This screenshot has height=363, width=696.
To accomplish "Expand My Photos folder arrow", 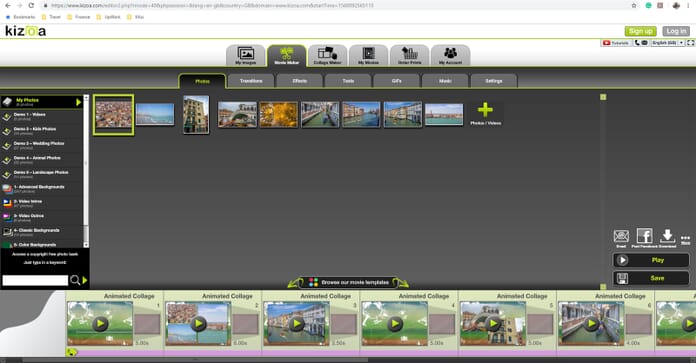I will pyautogui.click(x=79, y=102).
